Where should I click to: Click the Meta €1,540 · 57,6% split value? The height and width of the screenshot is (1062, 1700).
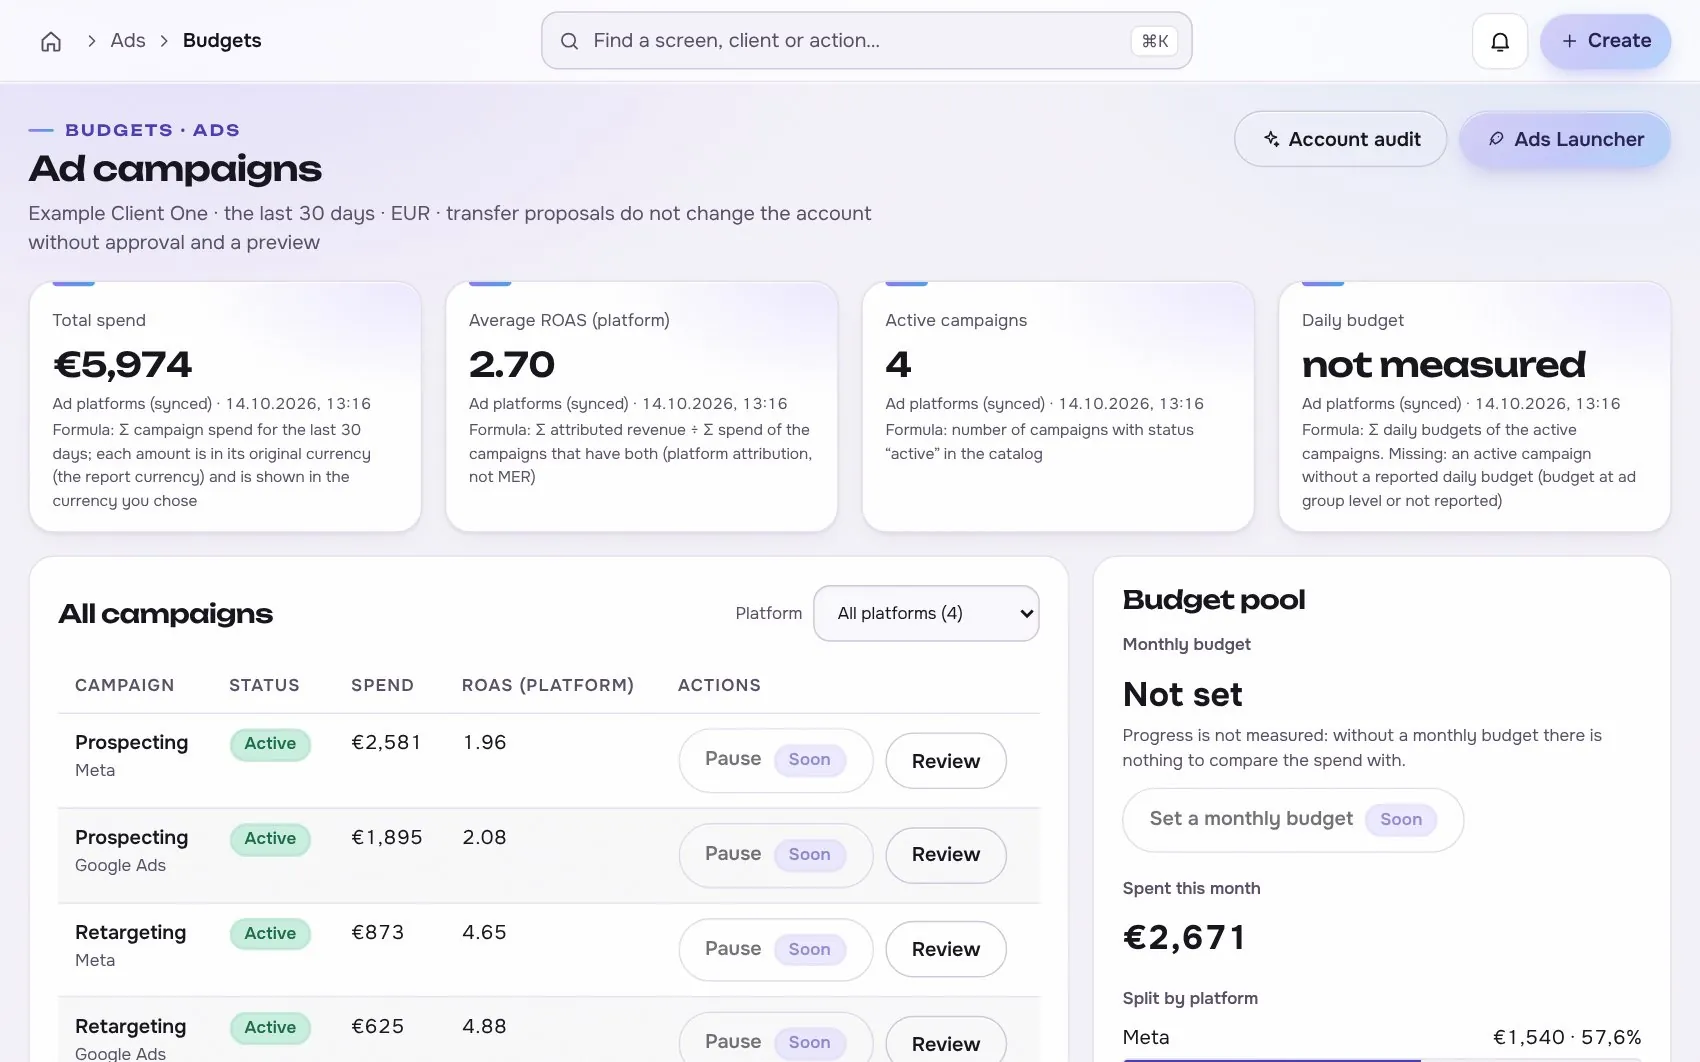tap(1567, 1037)
